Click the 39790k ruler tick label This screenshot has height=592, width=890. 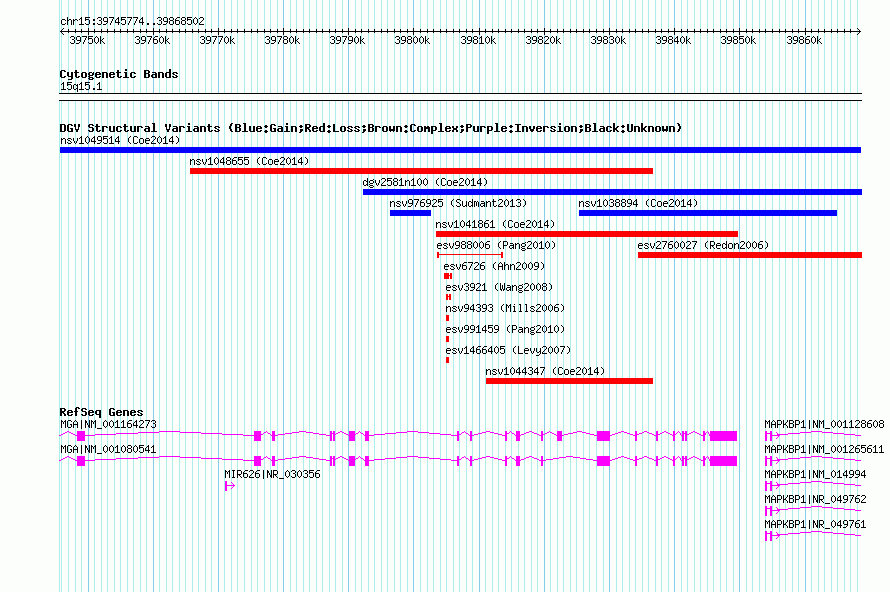pyautogui.click(x=347, y=40)
